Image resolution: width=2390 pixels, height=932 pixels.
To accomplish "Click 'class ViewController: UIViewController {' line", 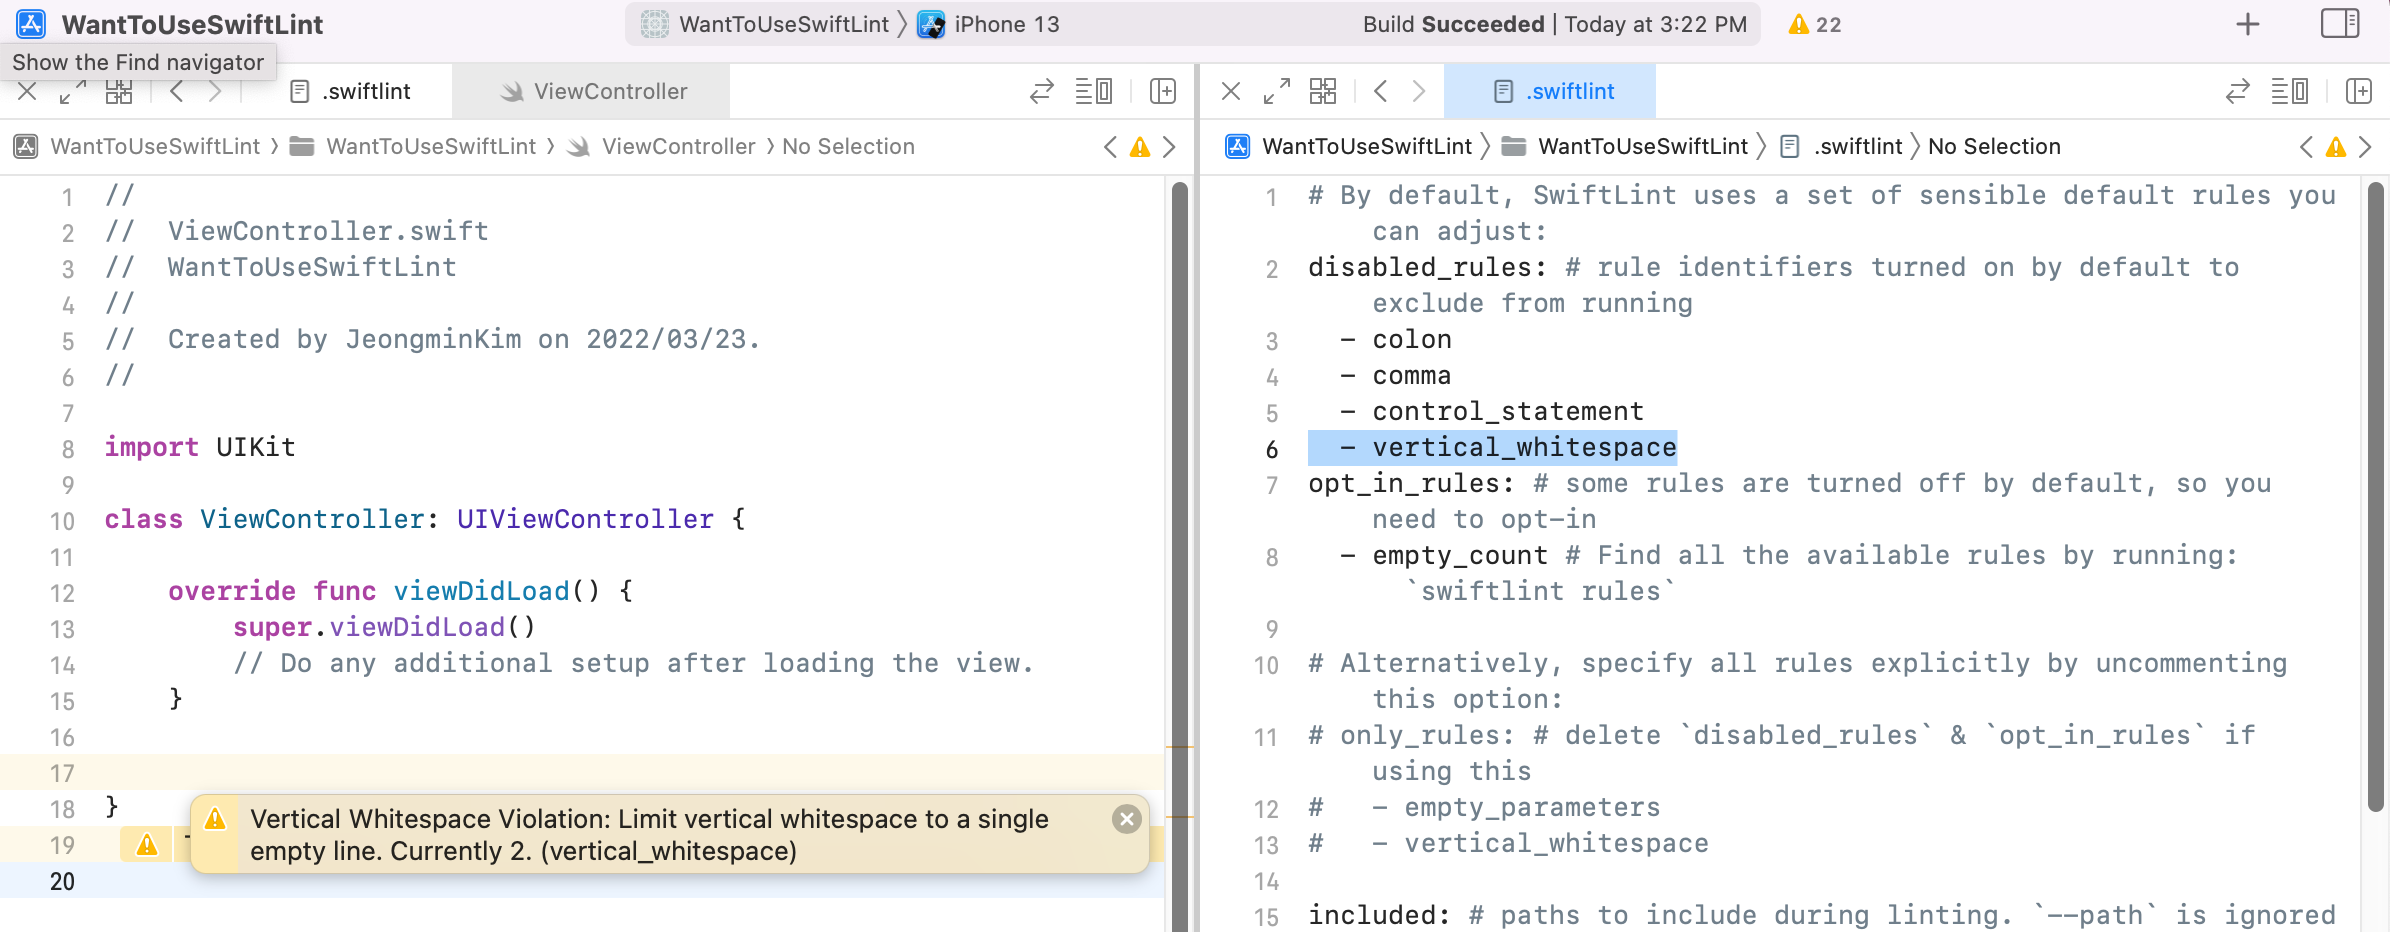I will click(x=425, y=519).
